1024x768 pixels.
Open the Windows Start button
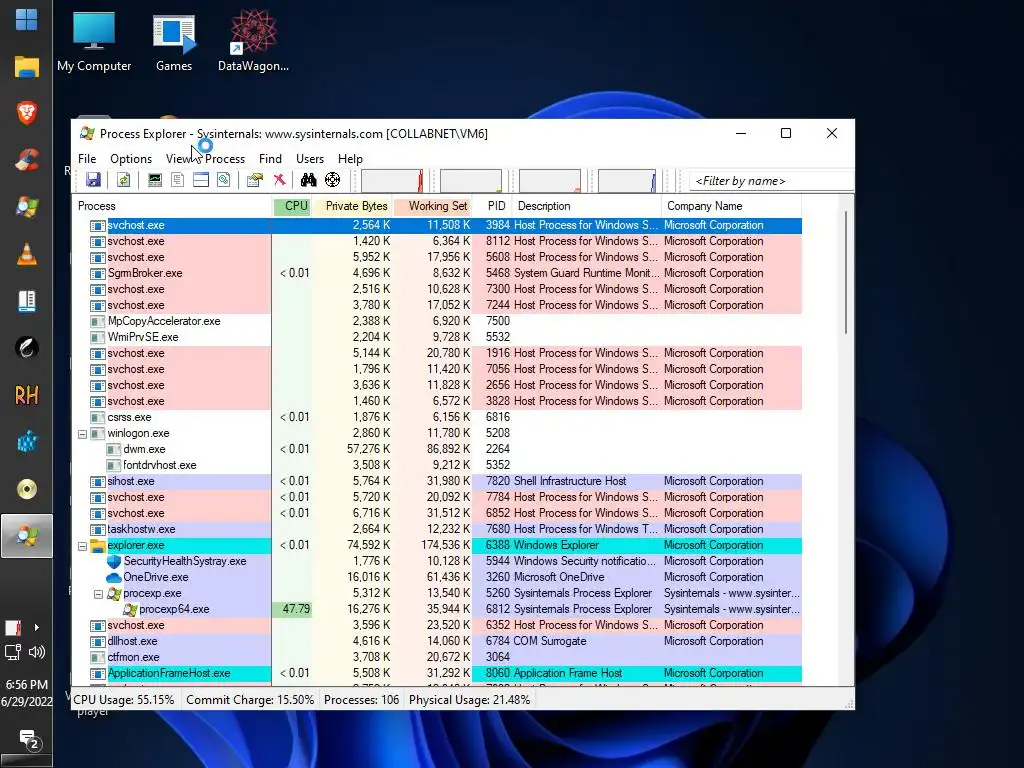coord(26,20)
